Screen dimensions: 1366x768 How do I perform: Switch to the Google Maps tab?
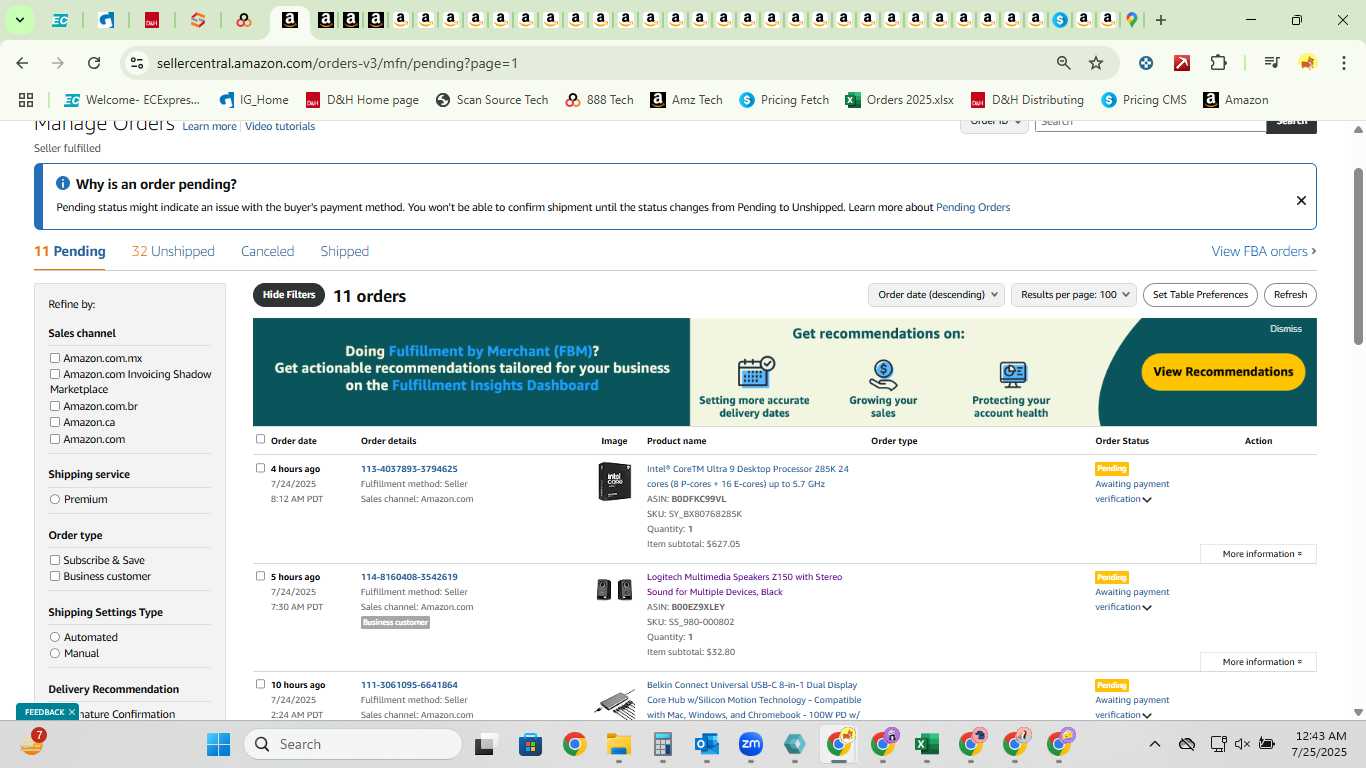click(x=1132, y=20)
